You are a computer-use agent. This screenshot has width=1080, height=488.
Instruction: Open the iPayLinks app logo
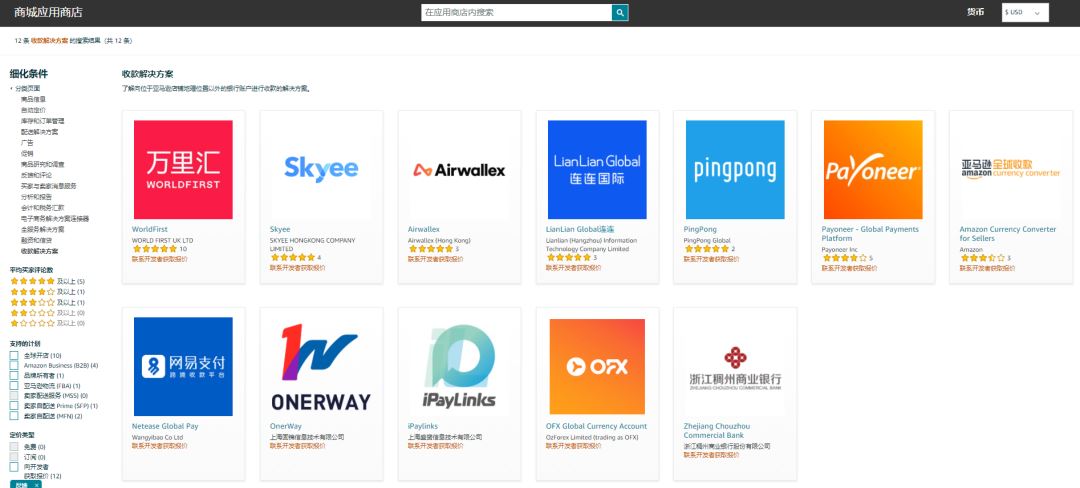coord(459,366)
